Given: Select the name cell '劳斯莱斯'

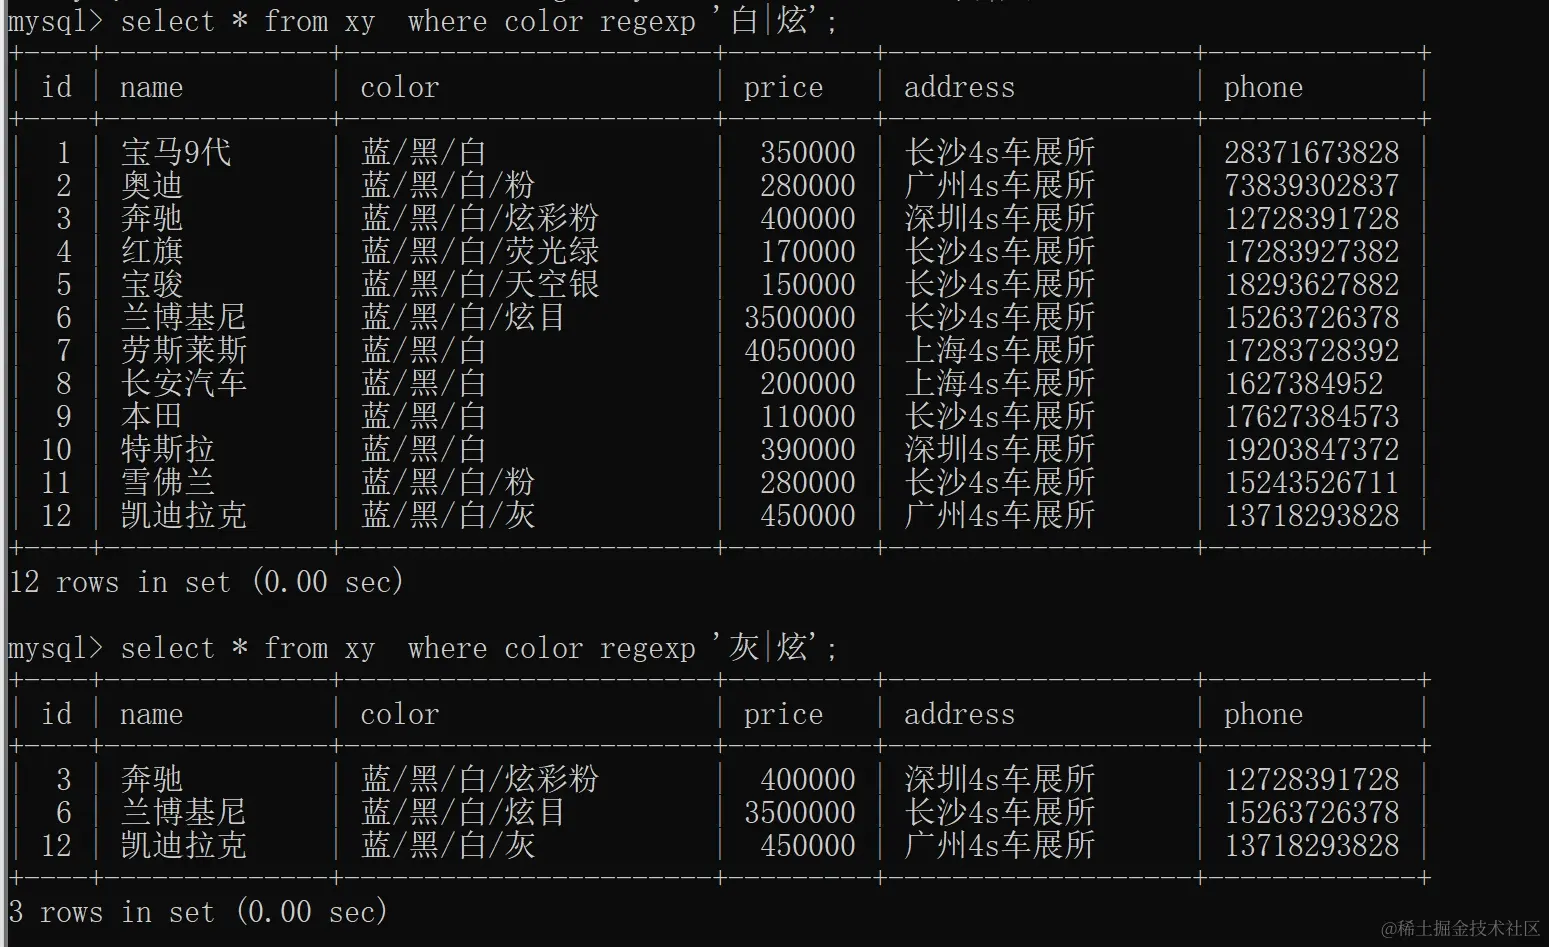Looking at the screenshot, I should point(184,350).
